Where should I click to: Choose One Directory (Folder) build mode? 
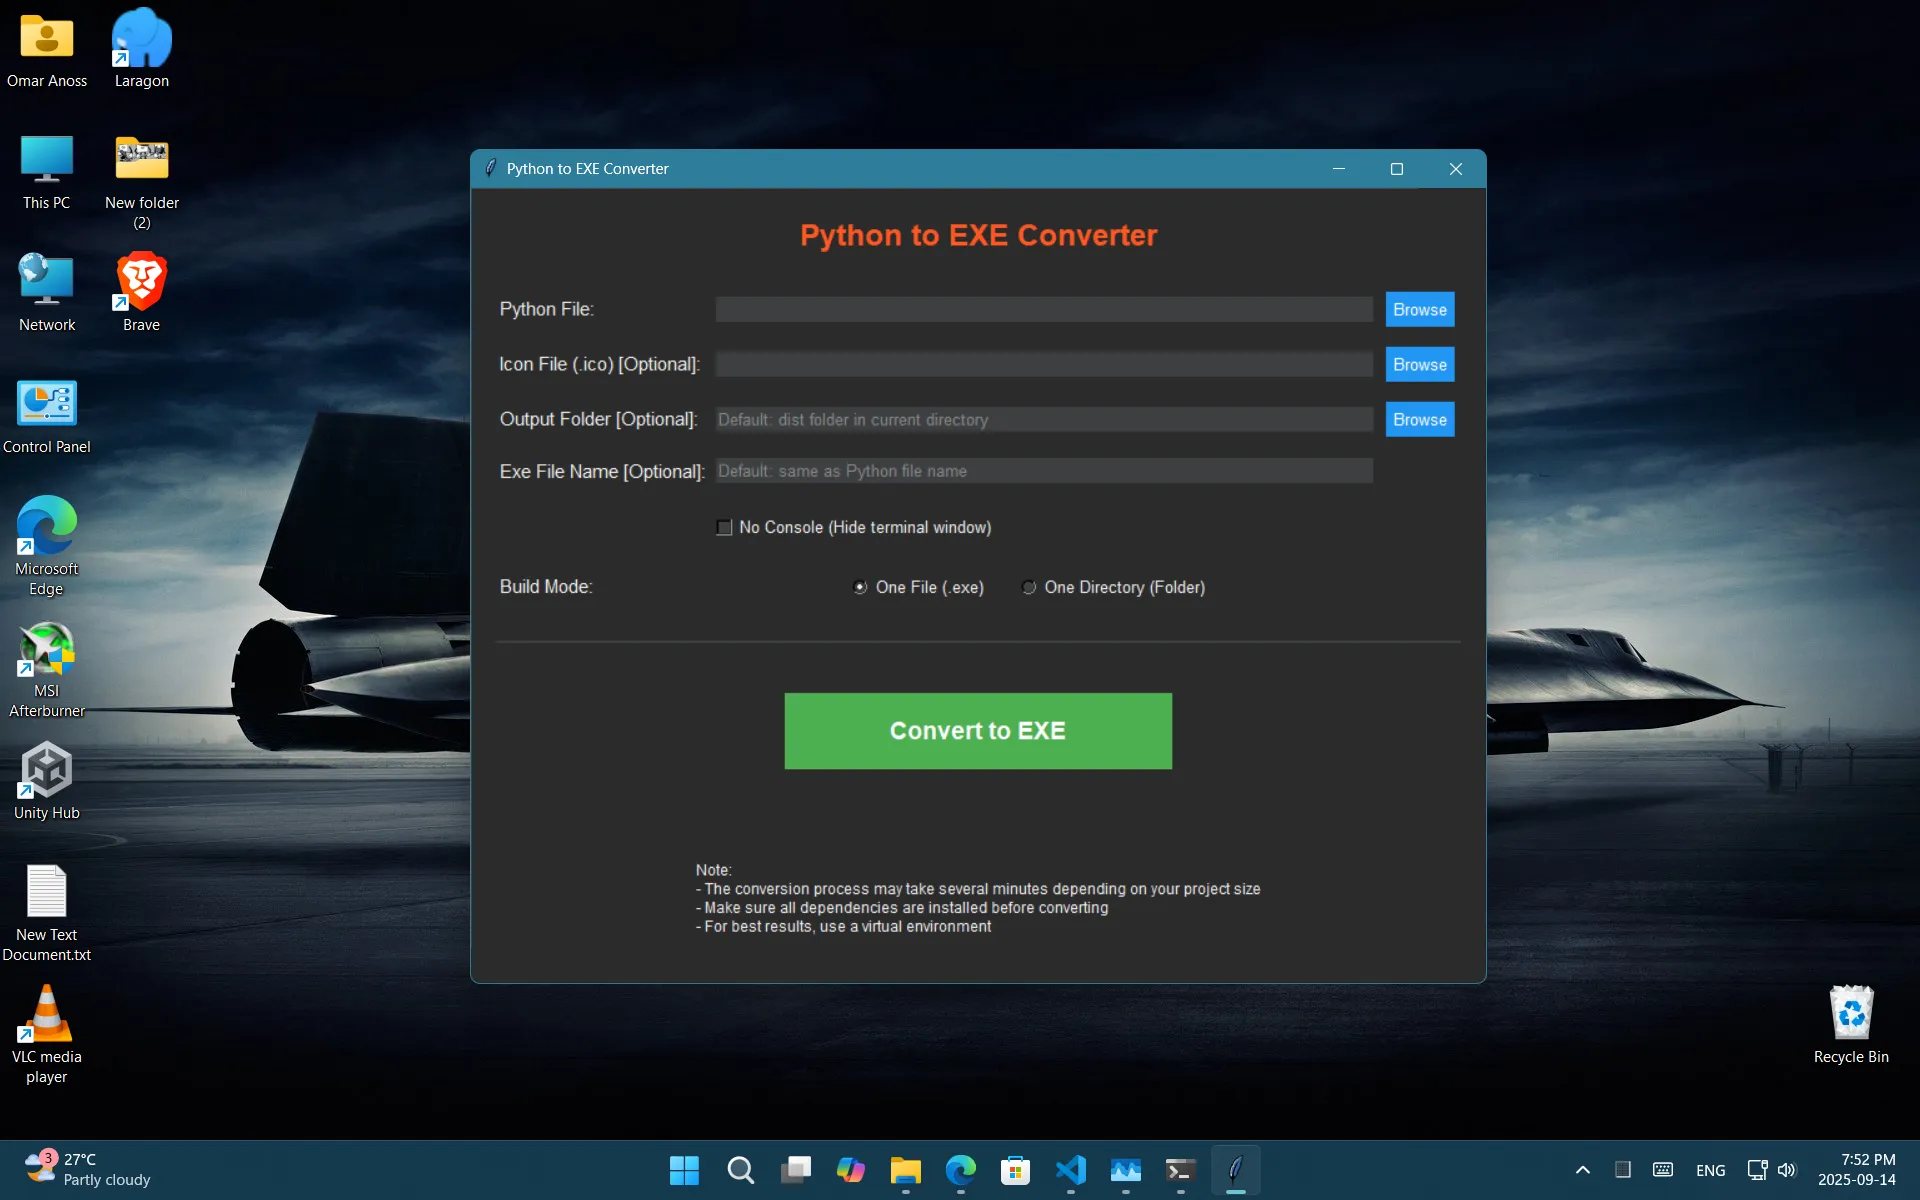(1028, 587)
